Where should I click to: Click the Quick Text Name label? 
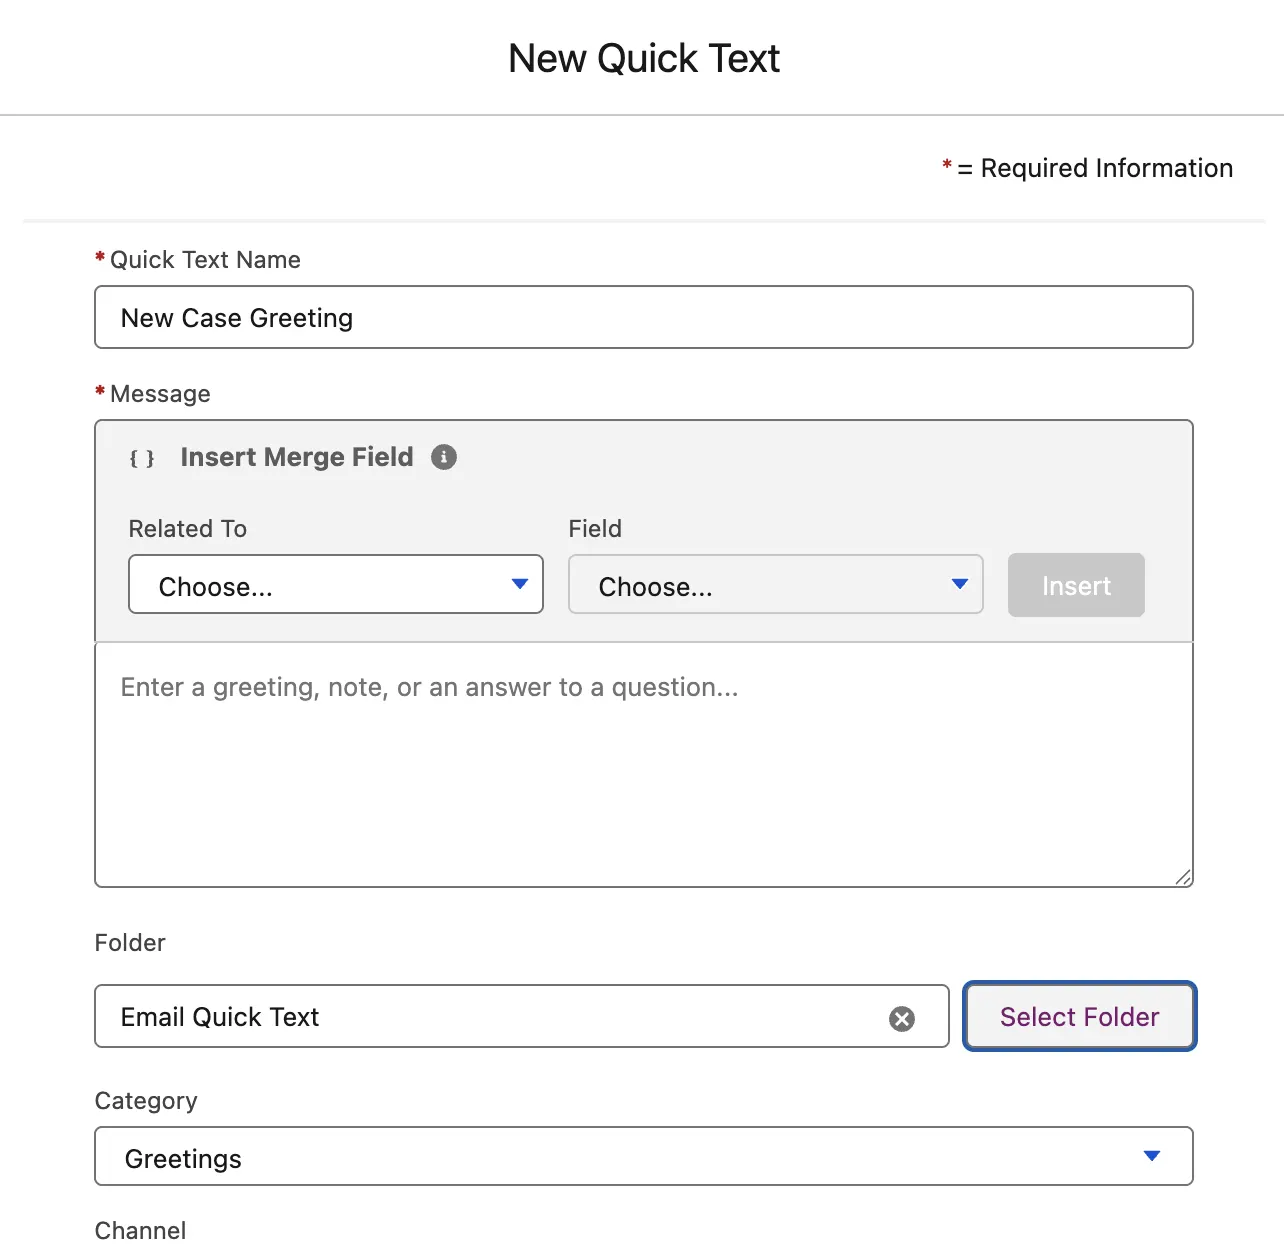tap(205, 260)
